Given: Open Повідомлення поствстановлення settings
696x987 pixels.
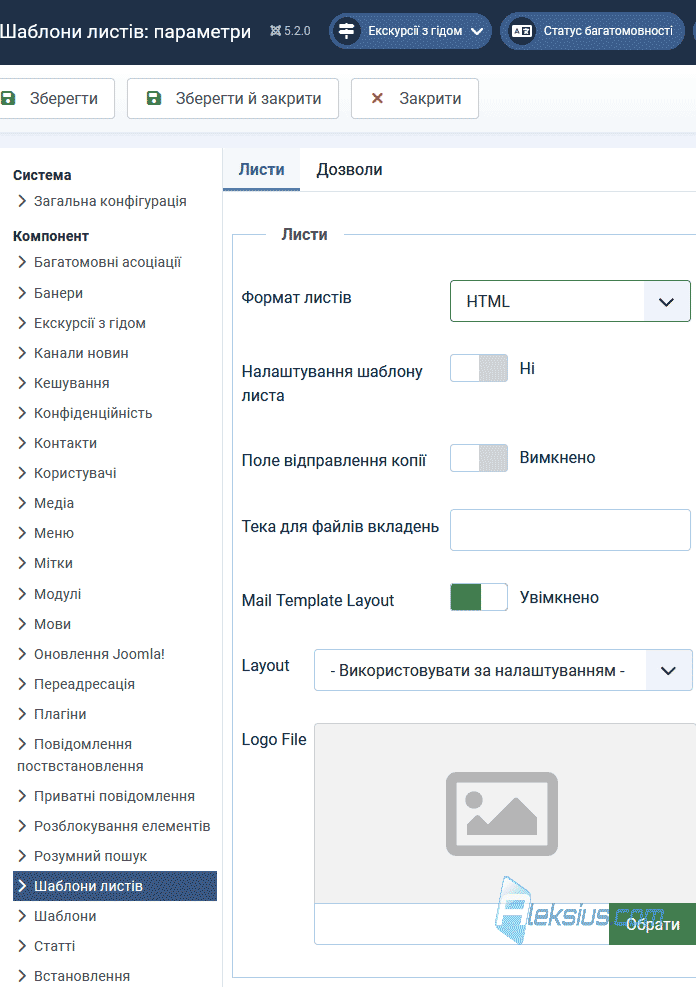Looking at the screenshot, I should pos(81,755).
